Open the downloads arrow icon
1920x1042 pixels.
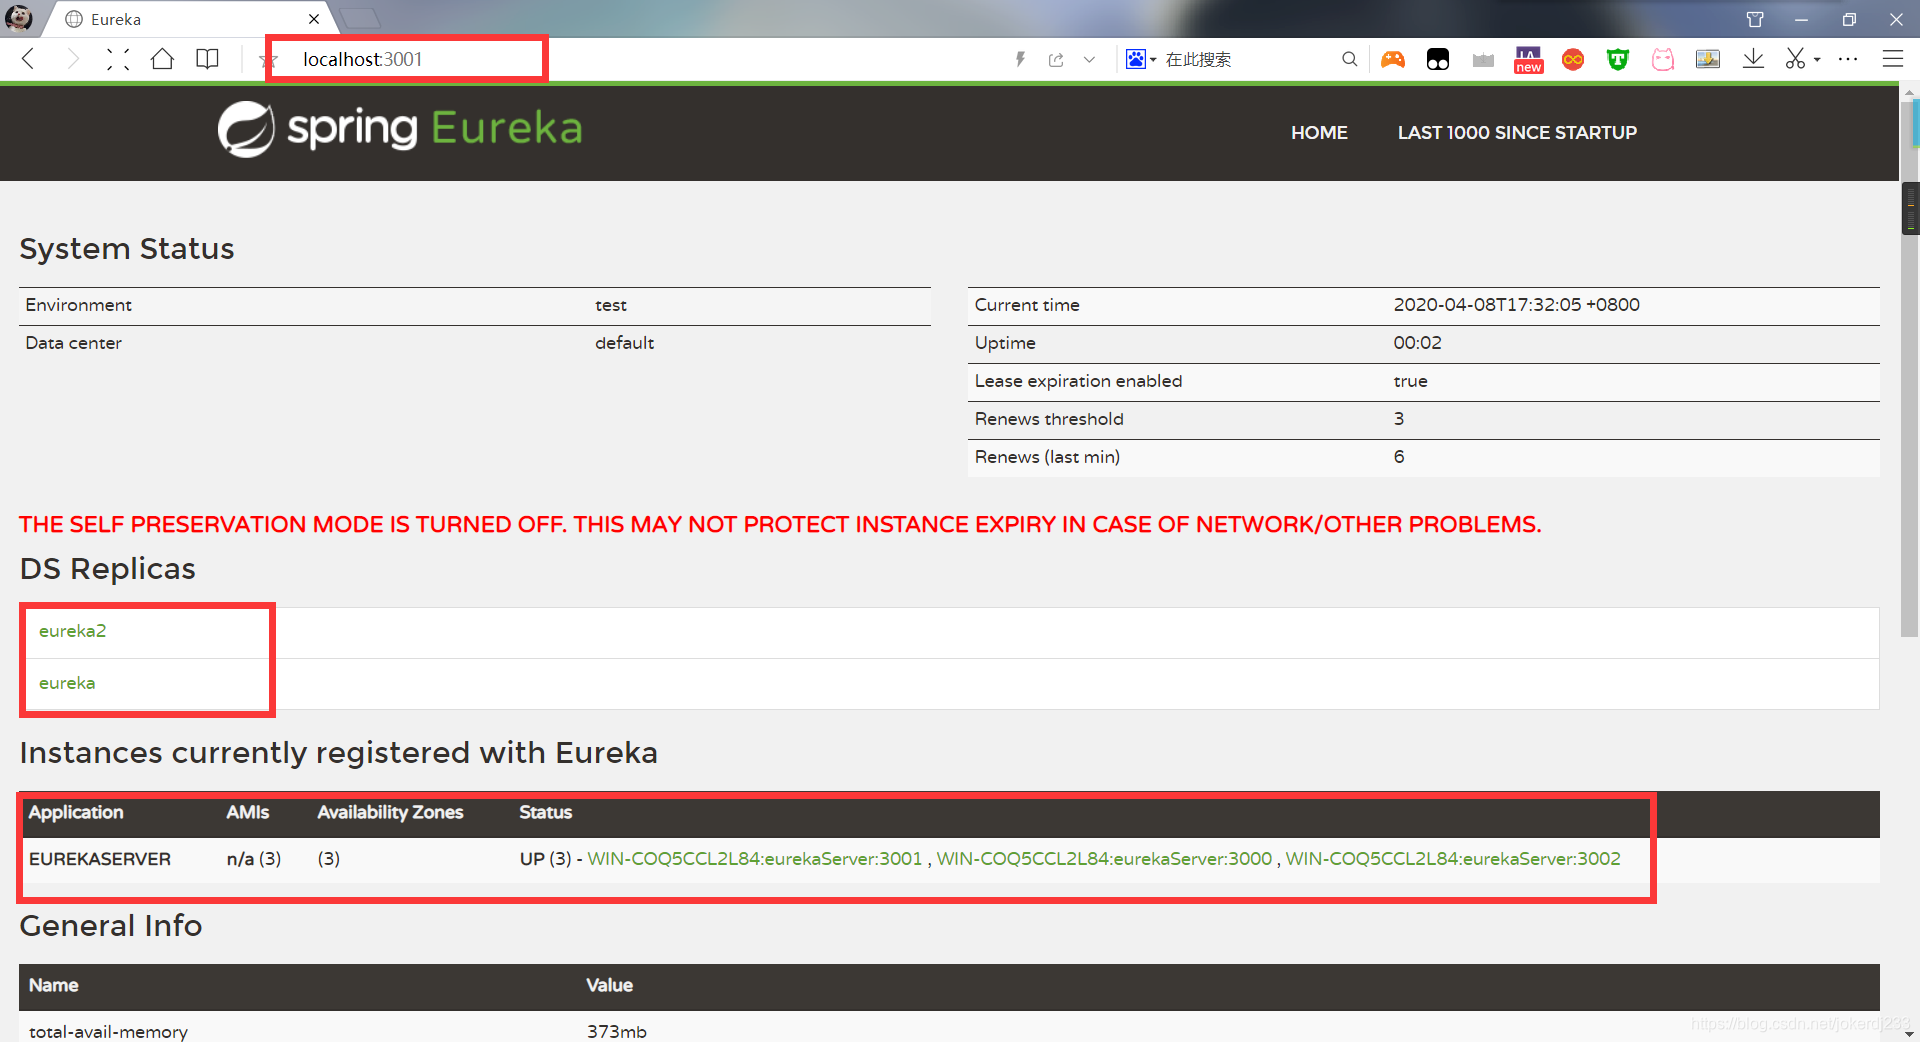1753,59
